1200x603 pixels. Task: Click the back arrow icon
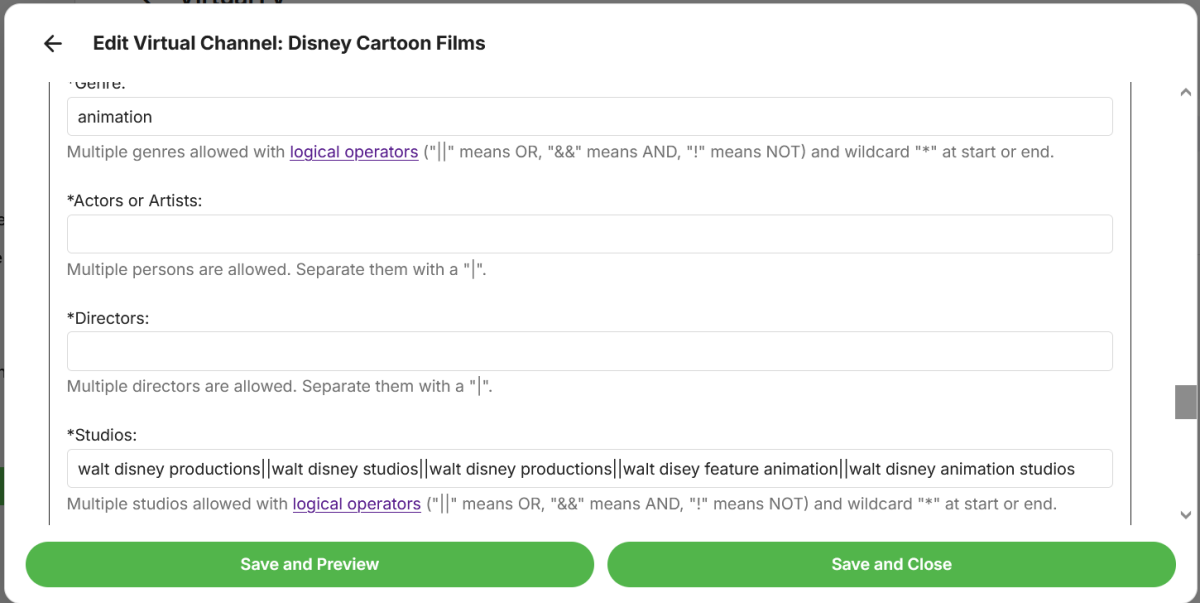(53, 44)
